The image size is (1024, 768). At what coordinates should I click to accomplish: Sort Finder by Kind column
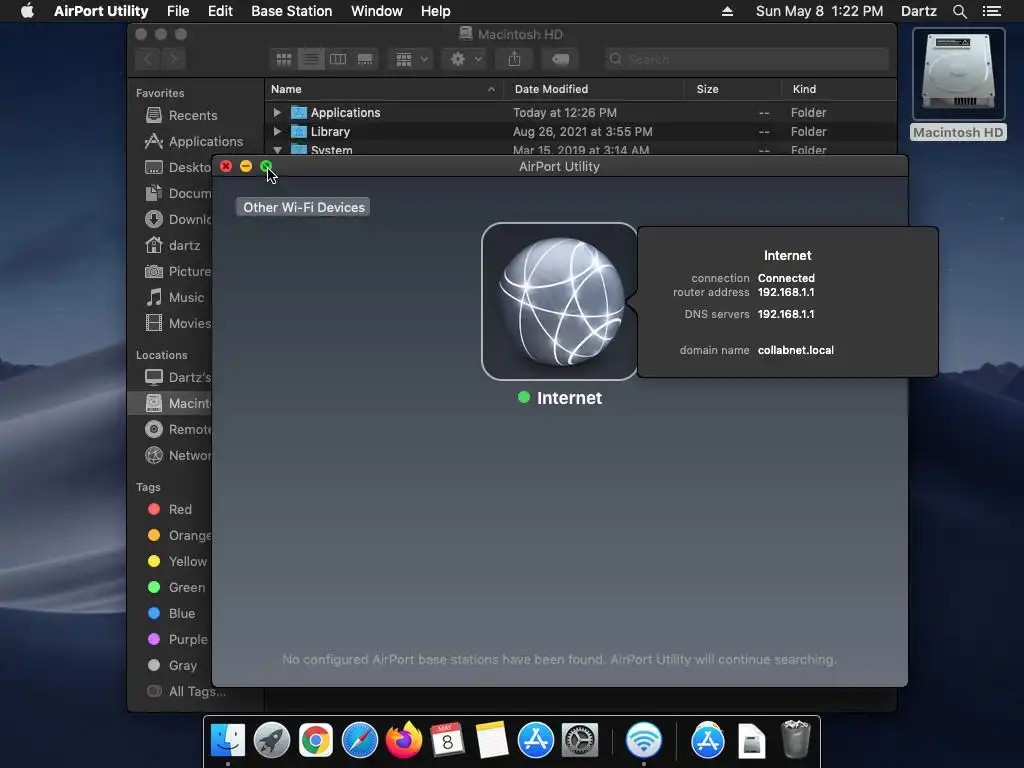click(x=839, y=89)
